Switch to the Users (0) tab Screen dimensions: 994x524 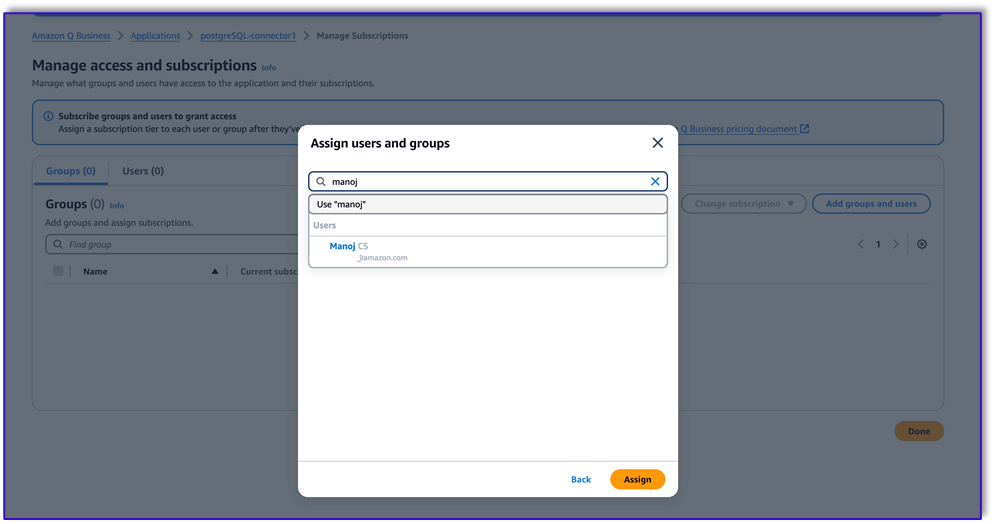143,171
